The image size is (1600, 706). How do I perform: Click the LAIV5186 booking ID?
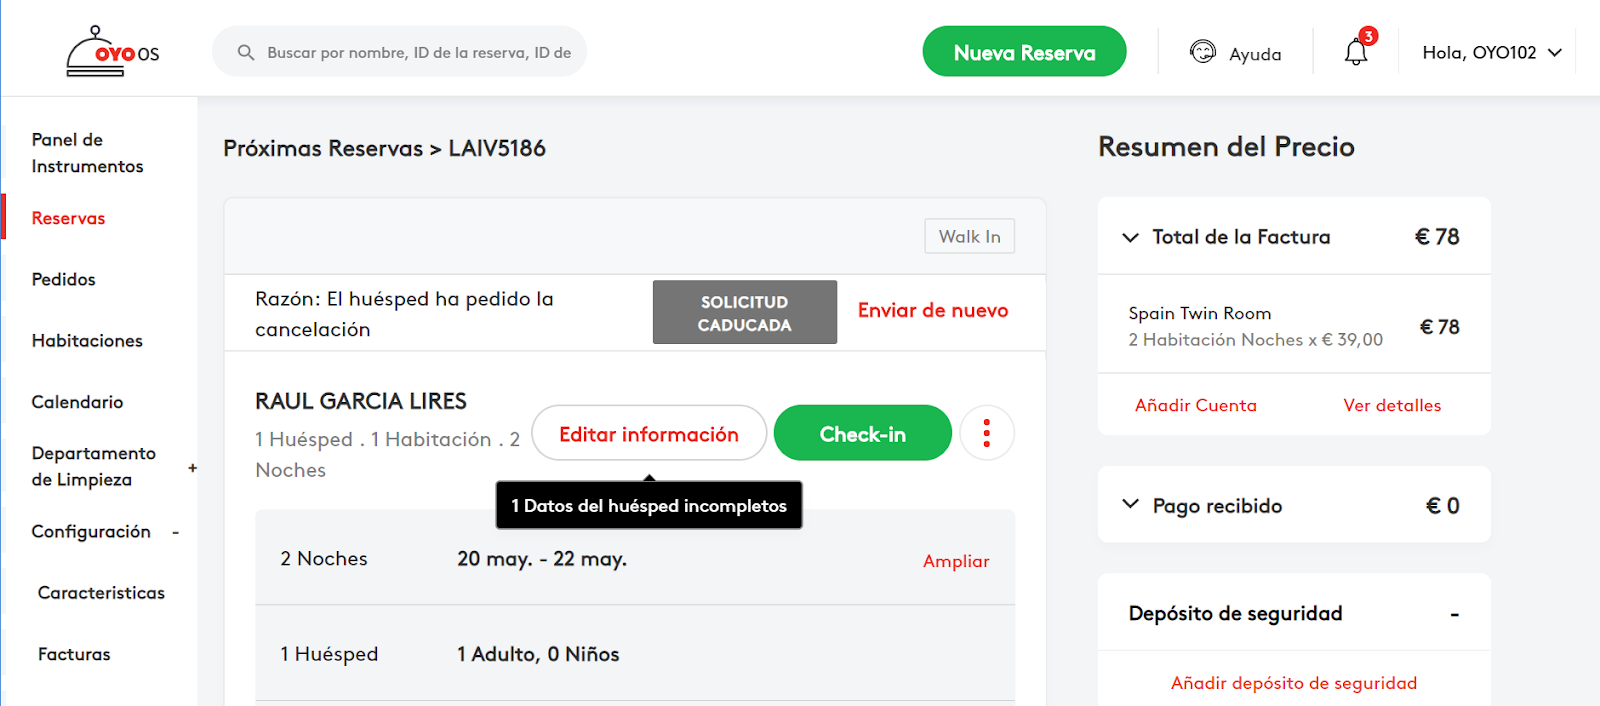pos(497,148)
